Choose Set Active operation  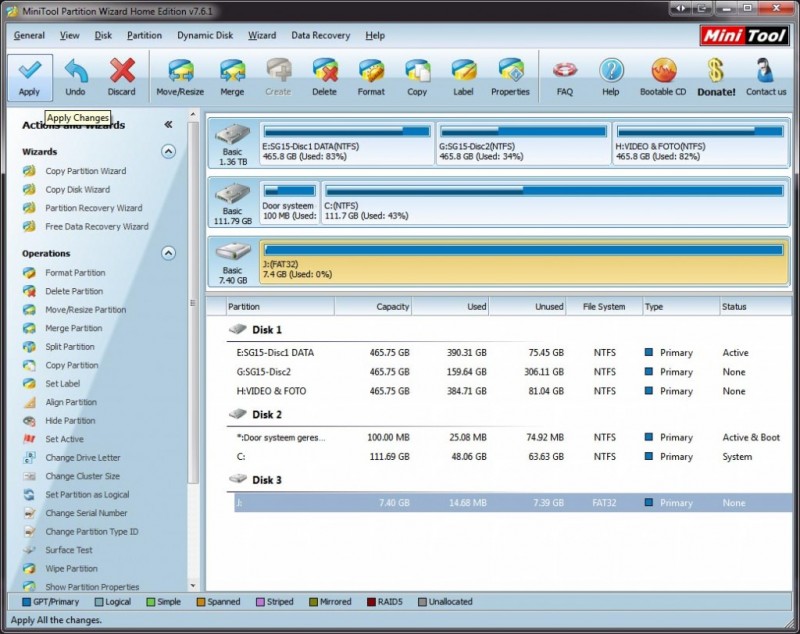click(64, 439)
